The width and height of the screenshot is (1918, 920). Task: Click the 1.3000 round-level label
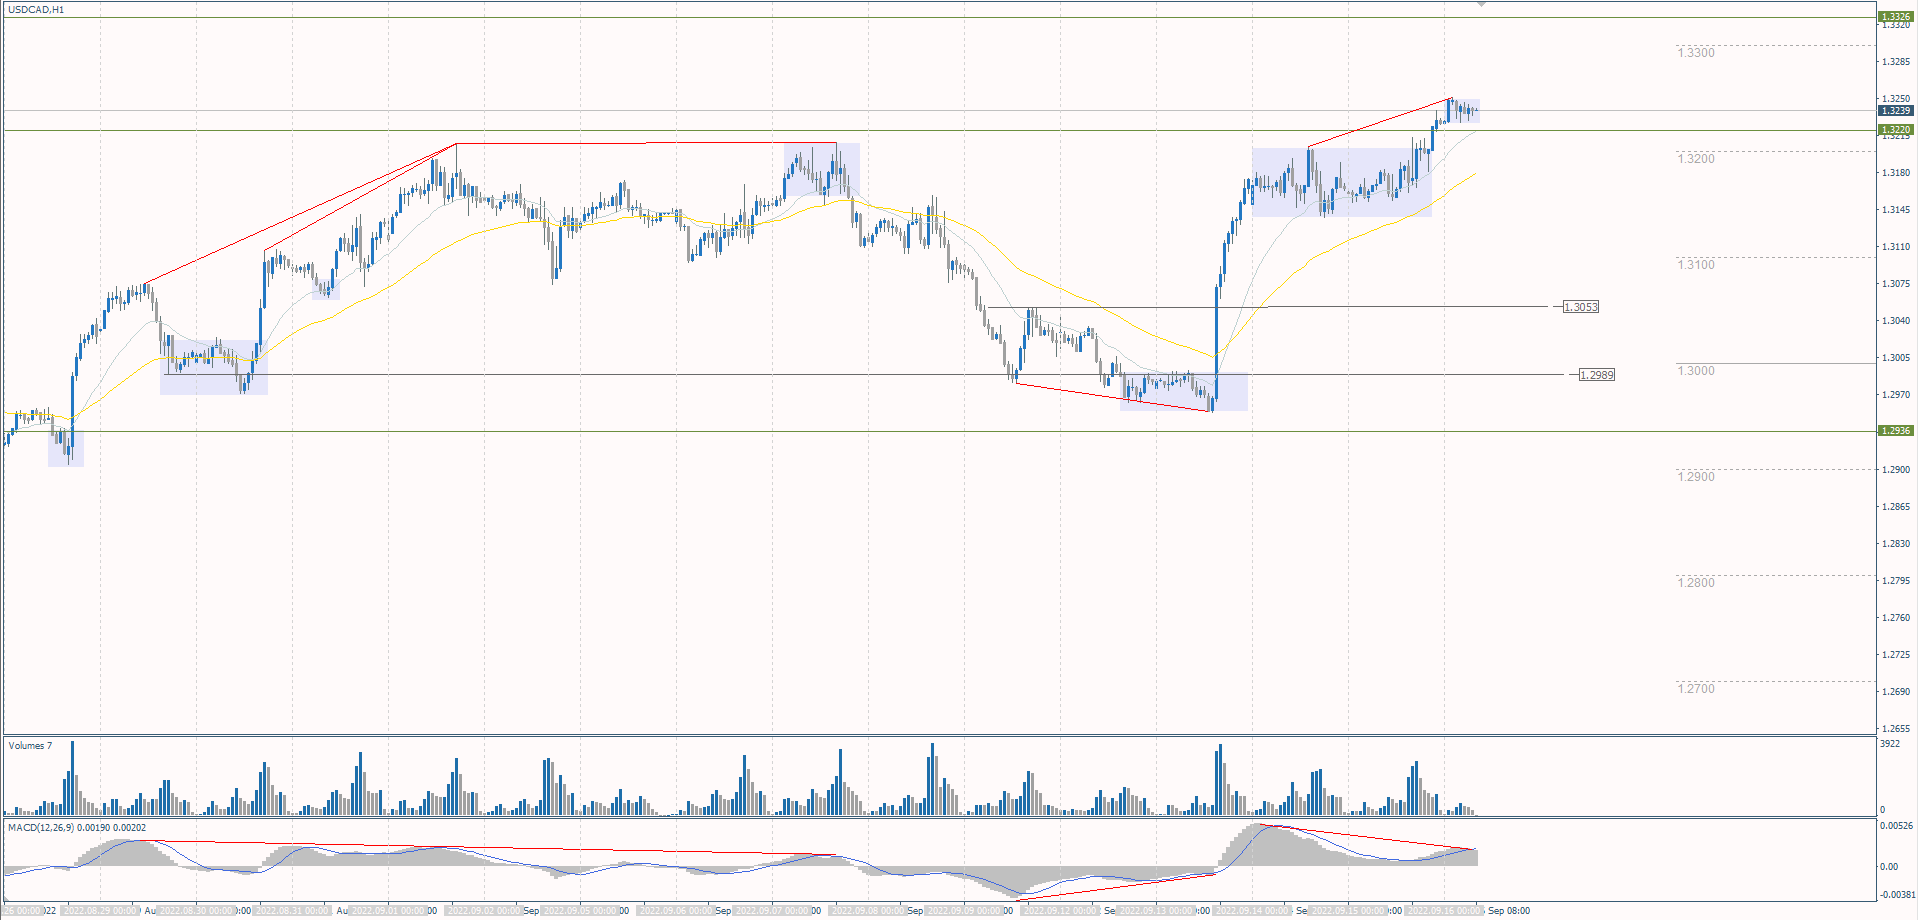pyautogui.click(x=1695, y=371)
